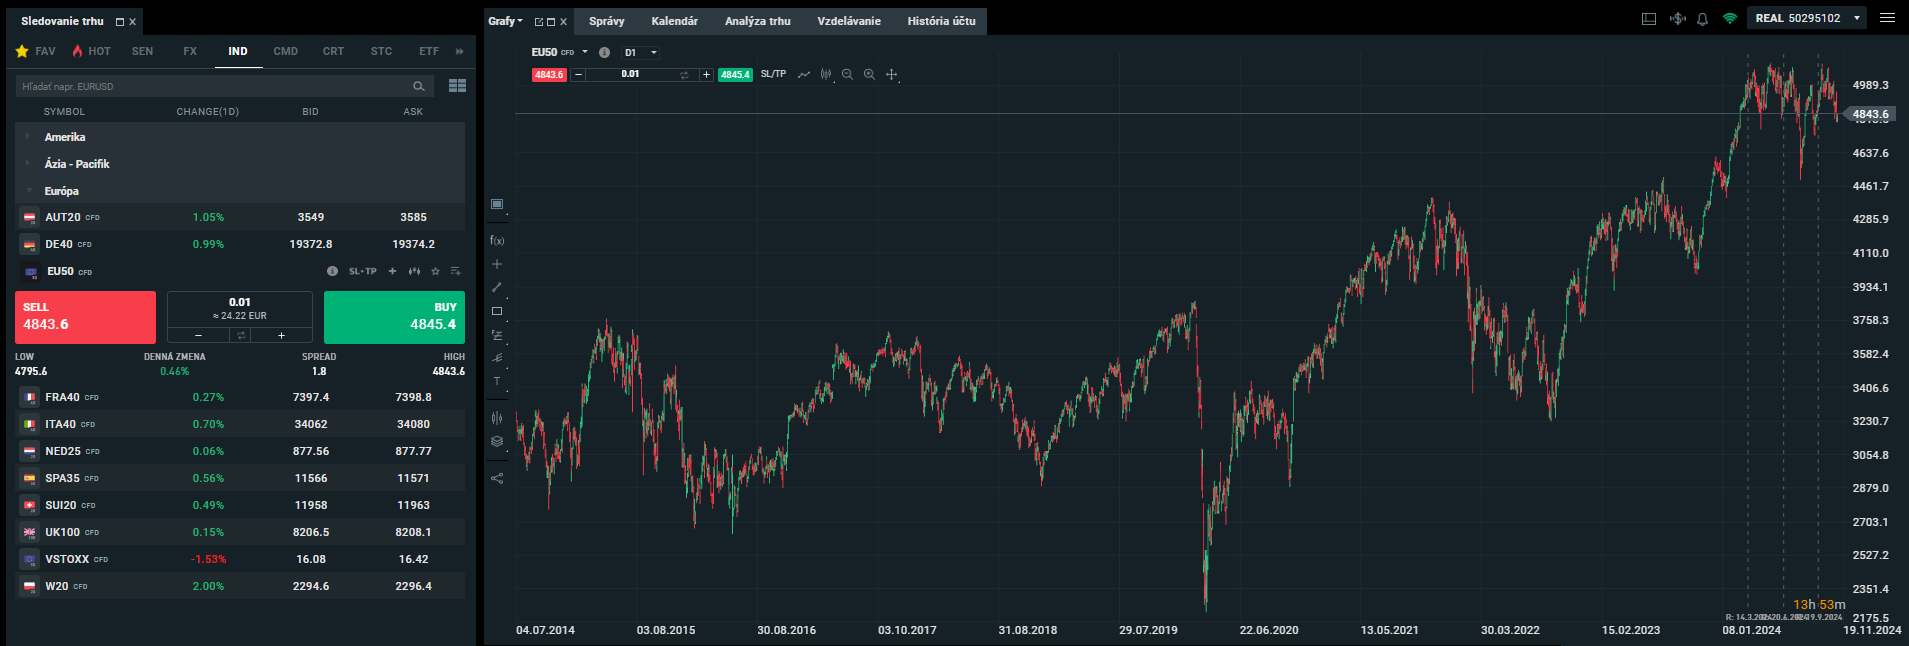Click the share chart icon
Image resolution: width=1909 pixels, height=646 pixels.
497,478
